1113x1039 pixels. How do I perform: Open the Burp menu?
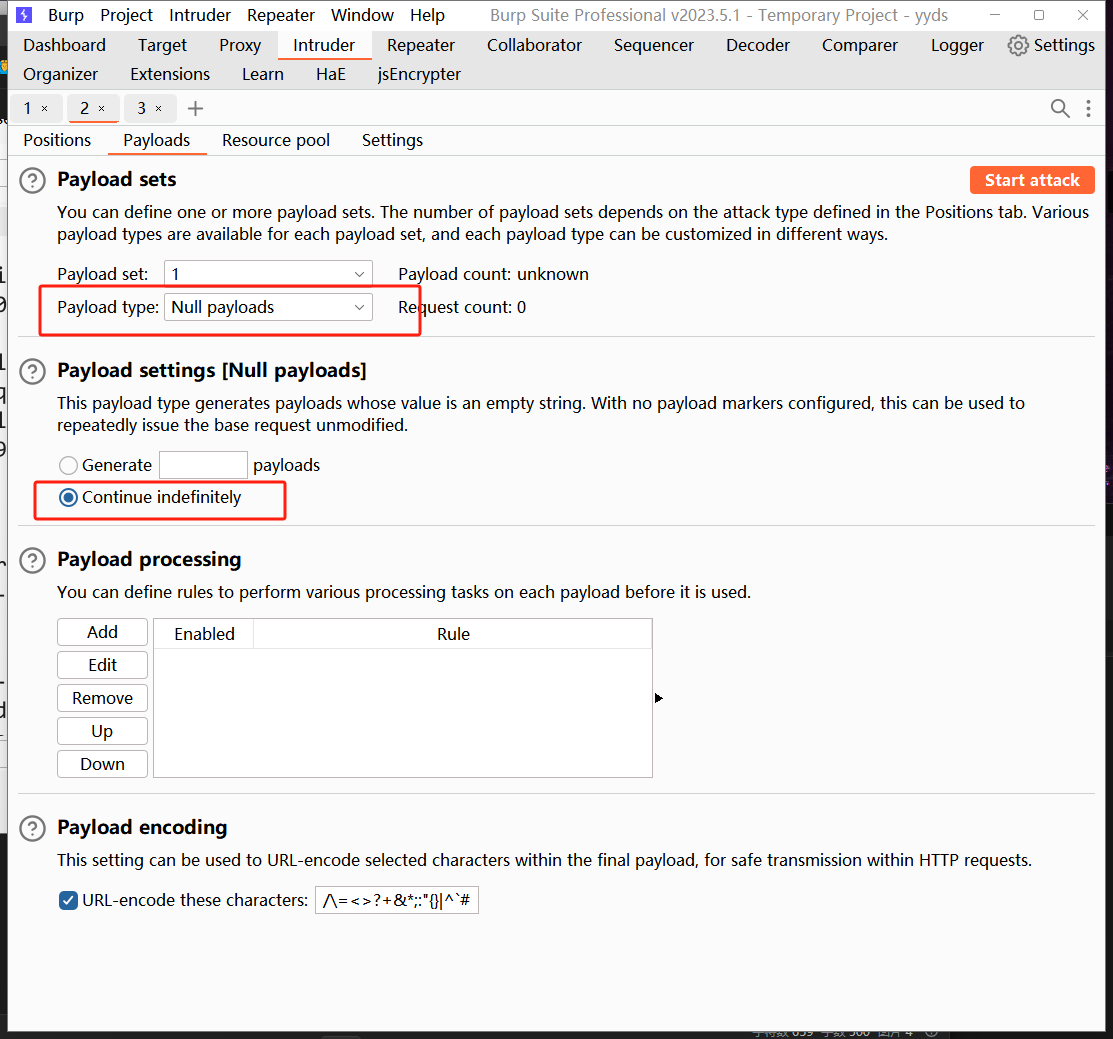coord(65,15)
